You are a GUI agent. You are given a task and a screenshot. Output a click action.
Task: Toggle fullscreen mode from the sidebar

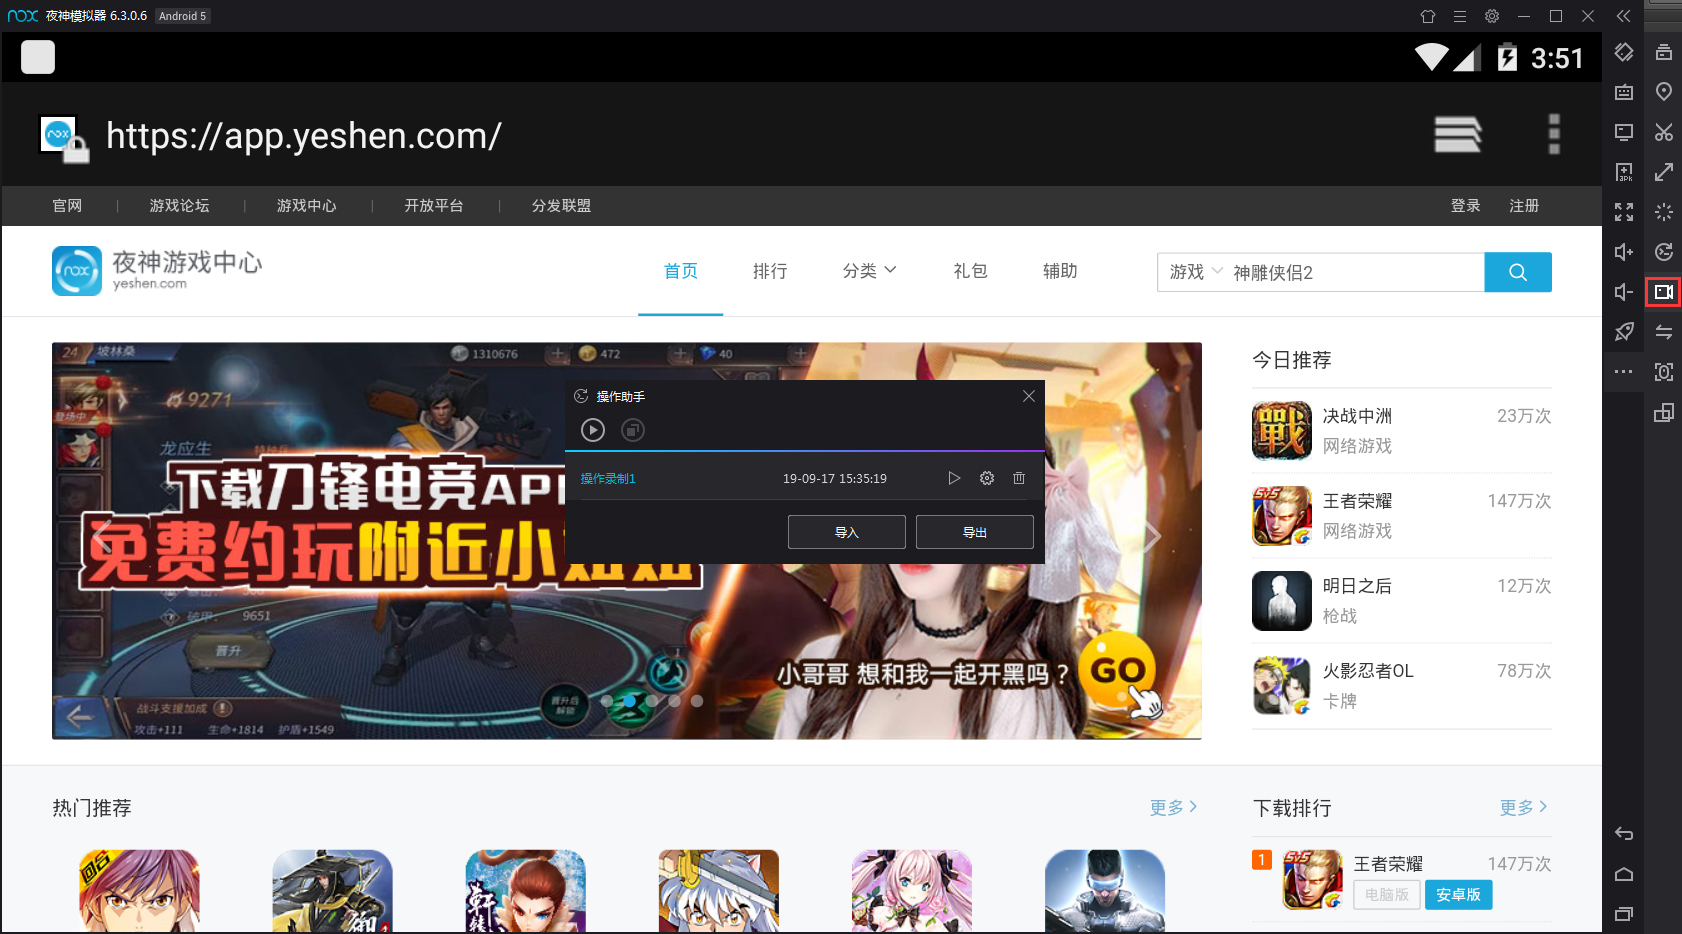1624,212
